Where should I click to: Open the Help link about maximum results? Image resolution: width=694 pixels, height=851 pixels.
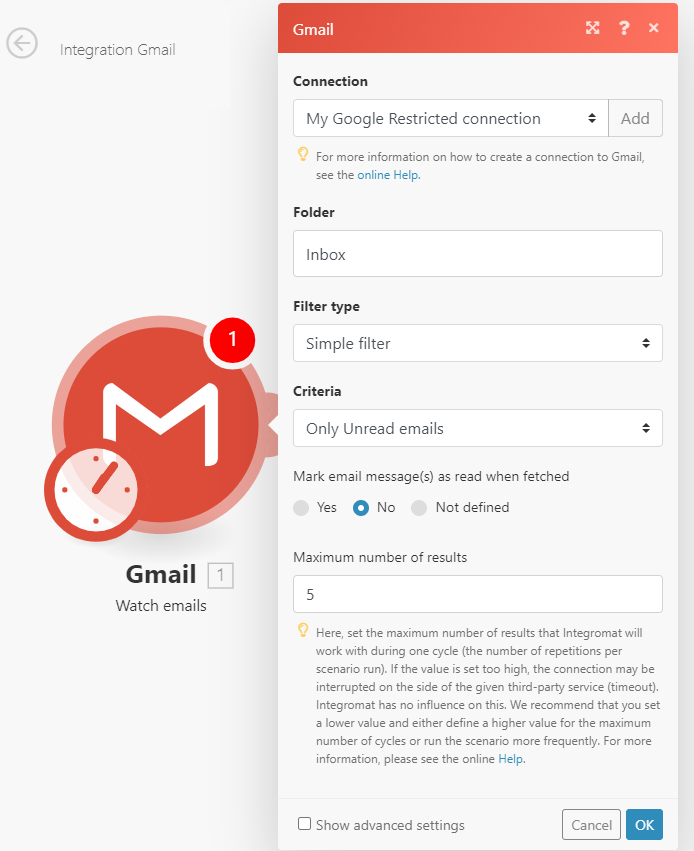[x=511, y=759]
